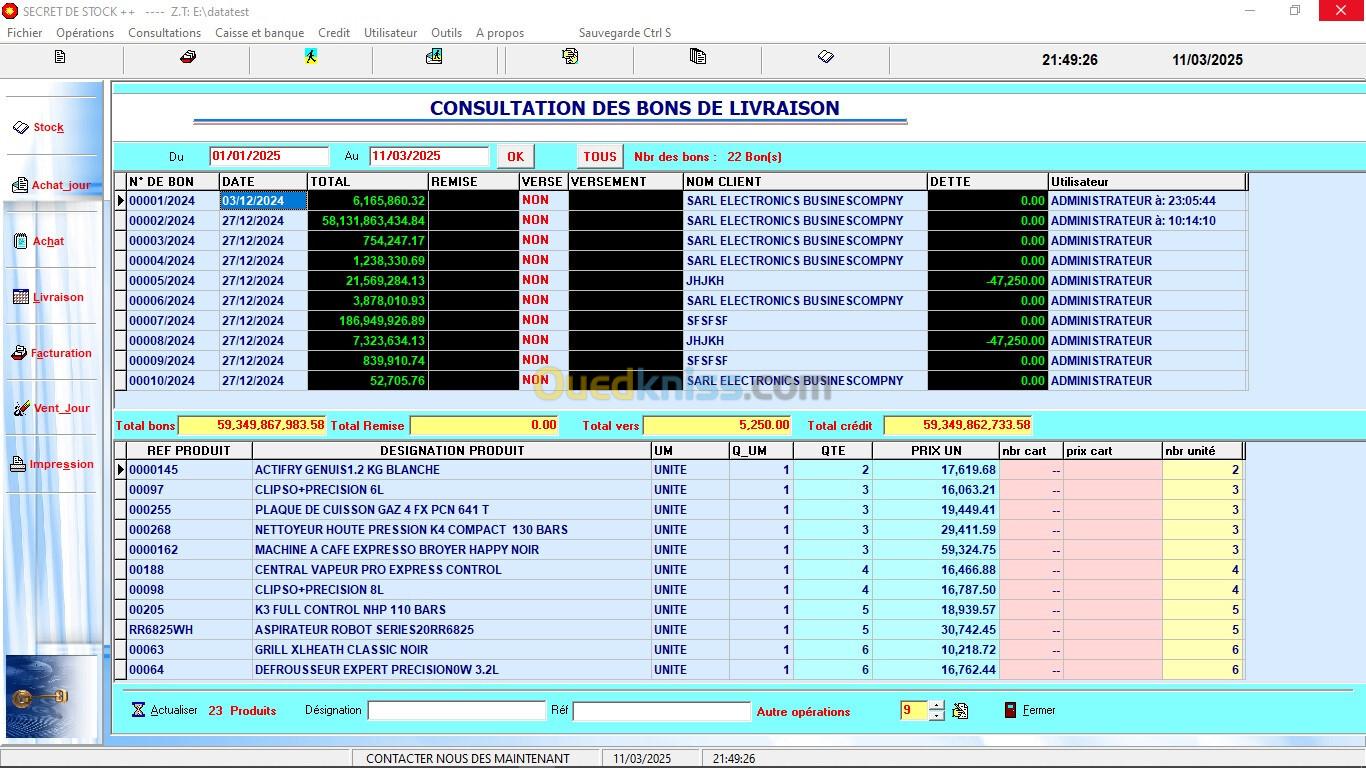Screen dimensions: 1366x768
Task: Open the Vent_Jour sidebar icon
Action: (21, 408)
